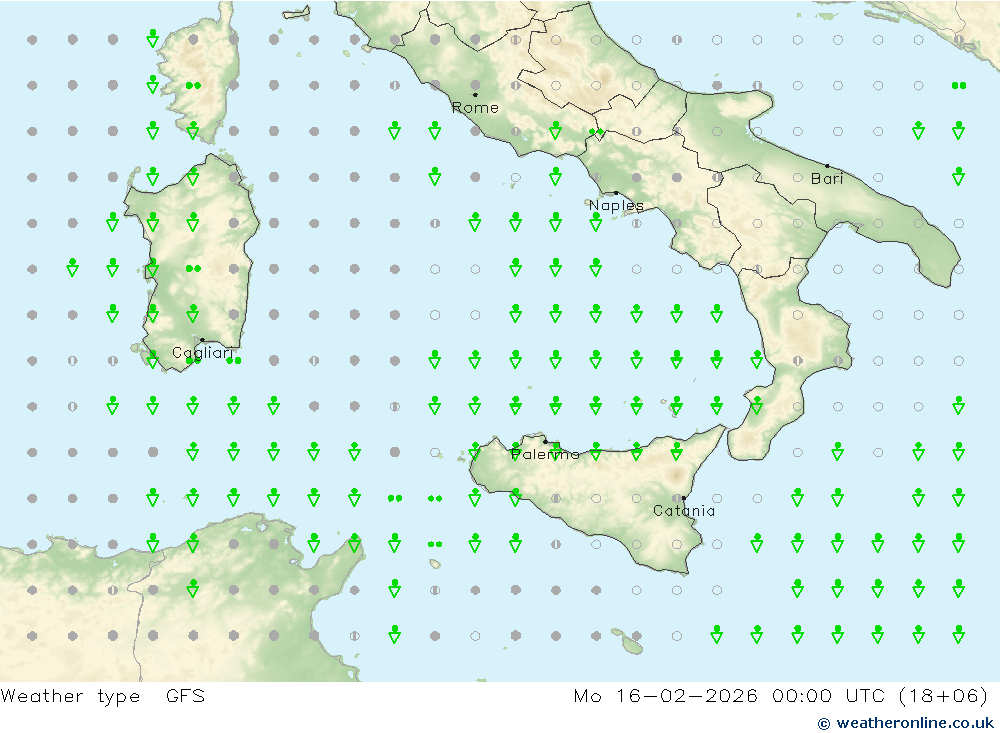Click the Catania city label
The width and height of the screenshot is (1000, 733).
684,510
